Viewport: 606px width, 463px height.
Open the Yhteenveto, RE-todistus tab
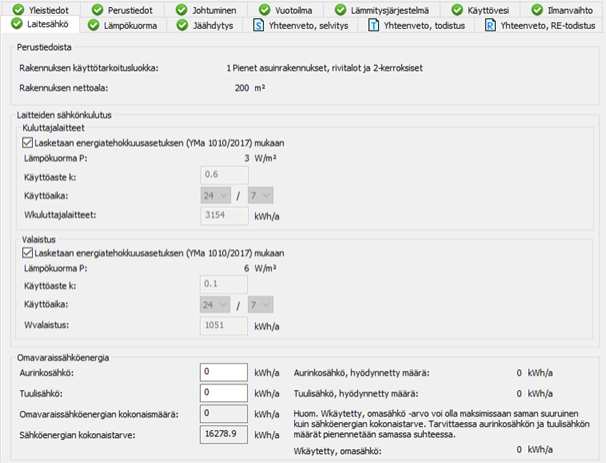[540, 26]
